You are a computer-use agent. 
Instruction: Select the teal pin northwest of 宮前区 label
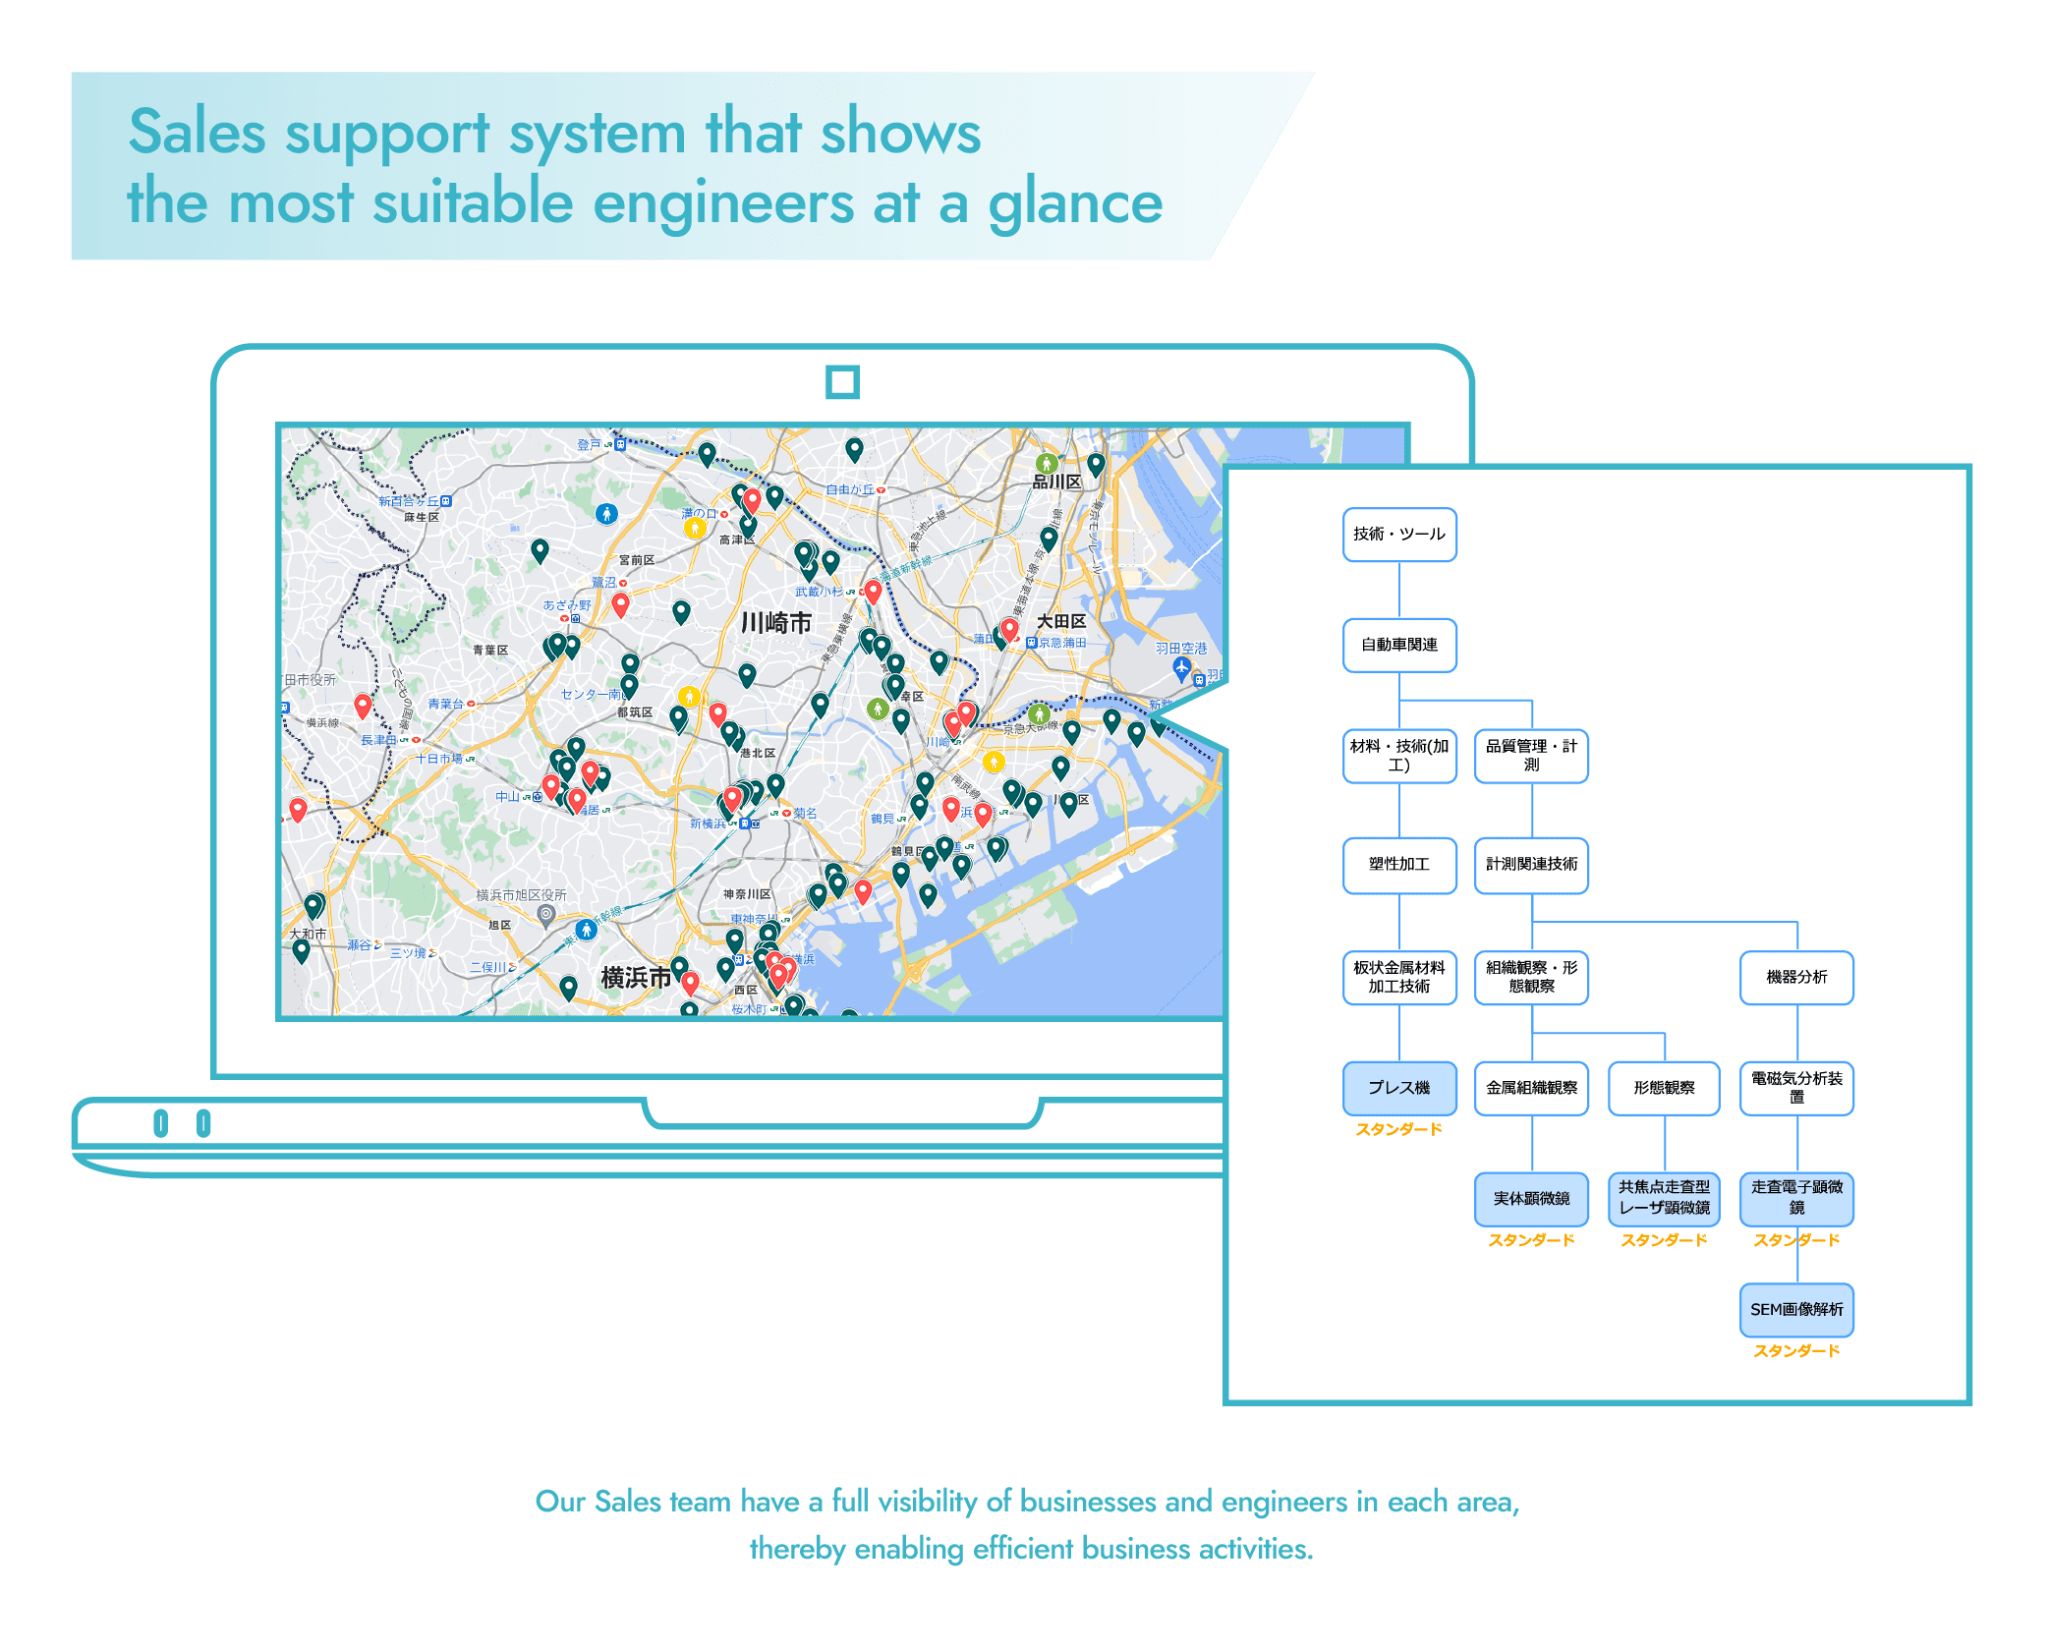coord(539,551)
